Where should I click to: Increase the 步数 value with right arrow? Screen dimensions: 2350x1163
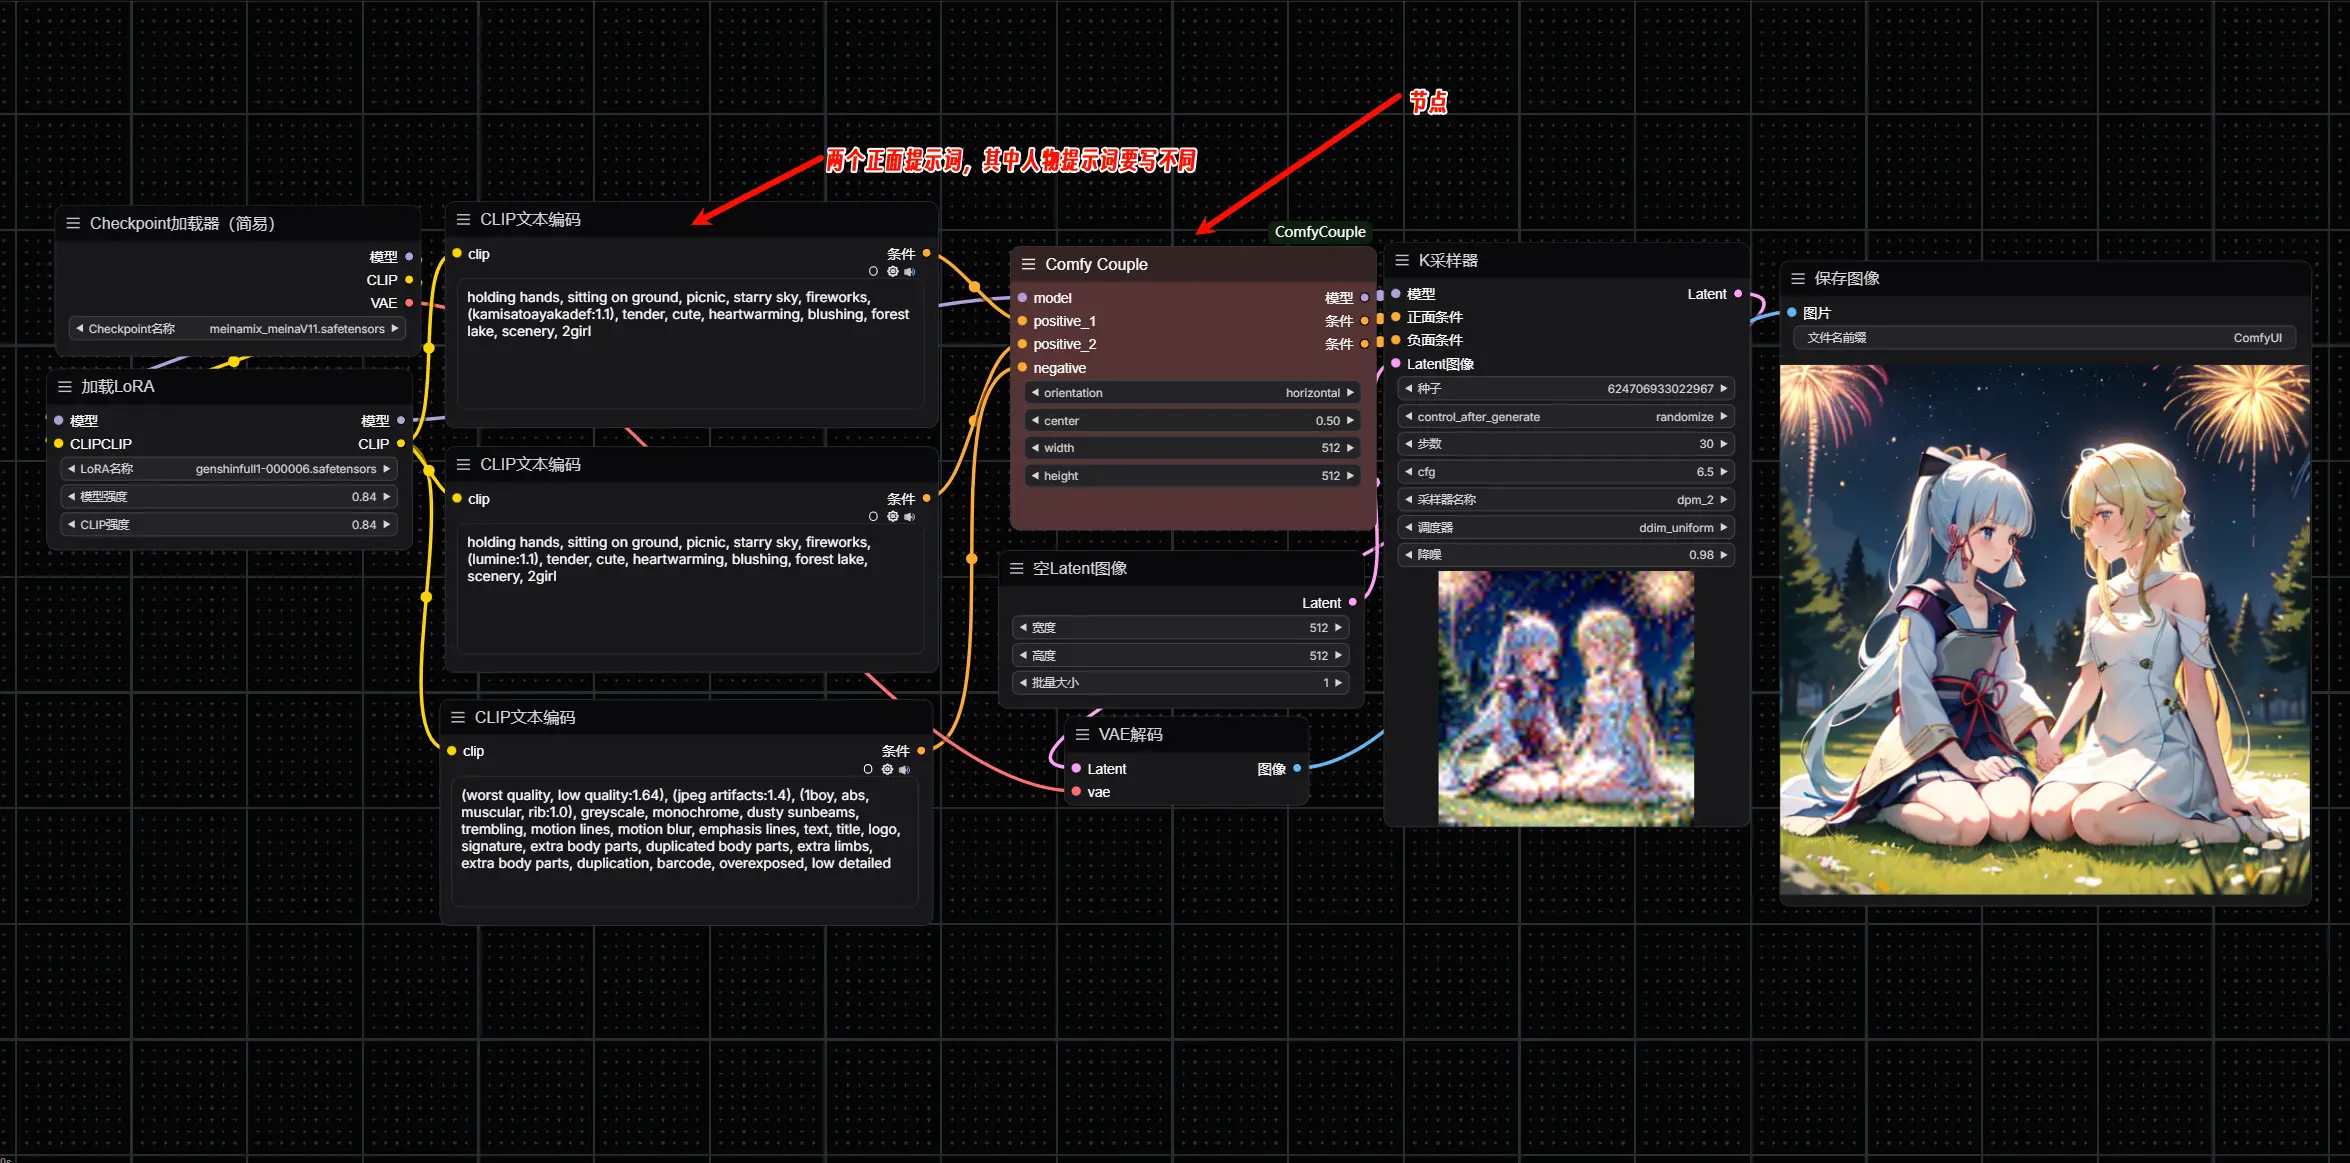coord(1724,444)
